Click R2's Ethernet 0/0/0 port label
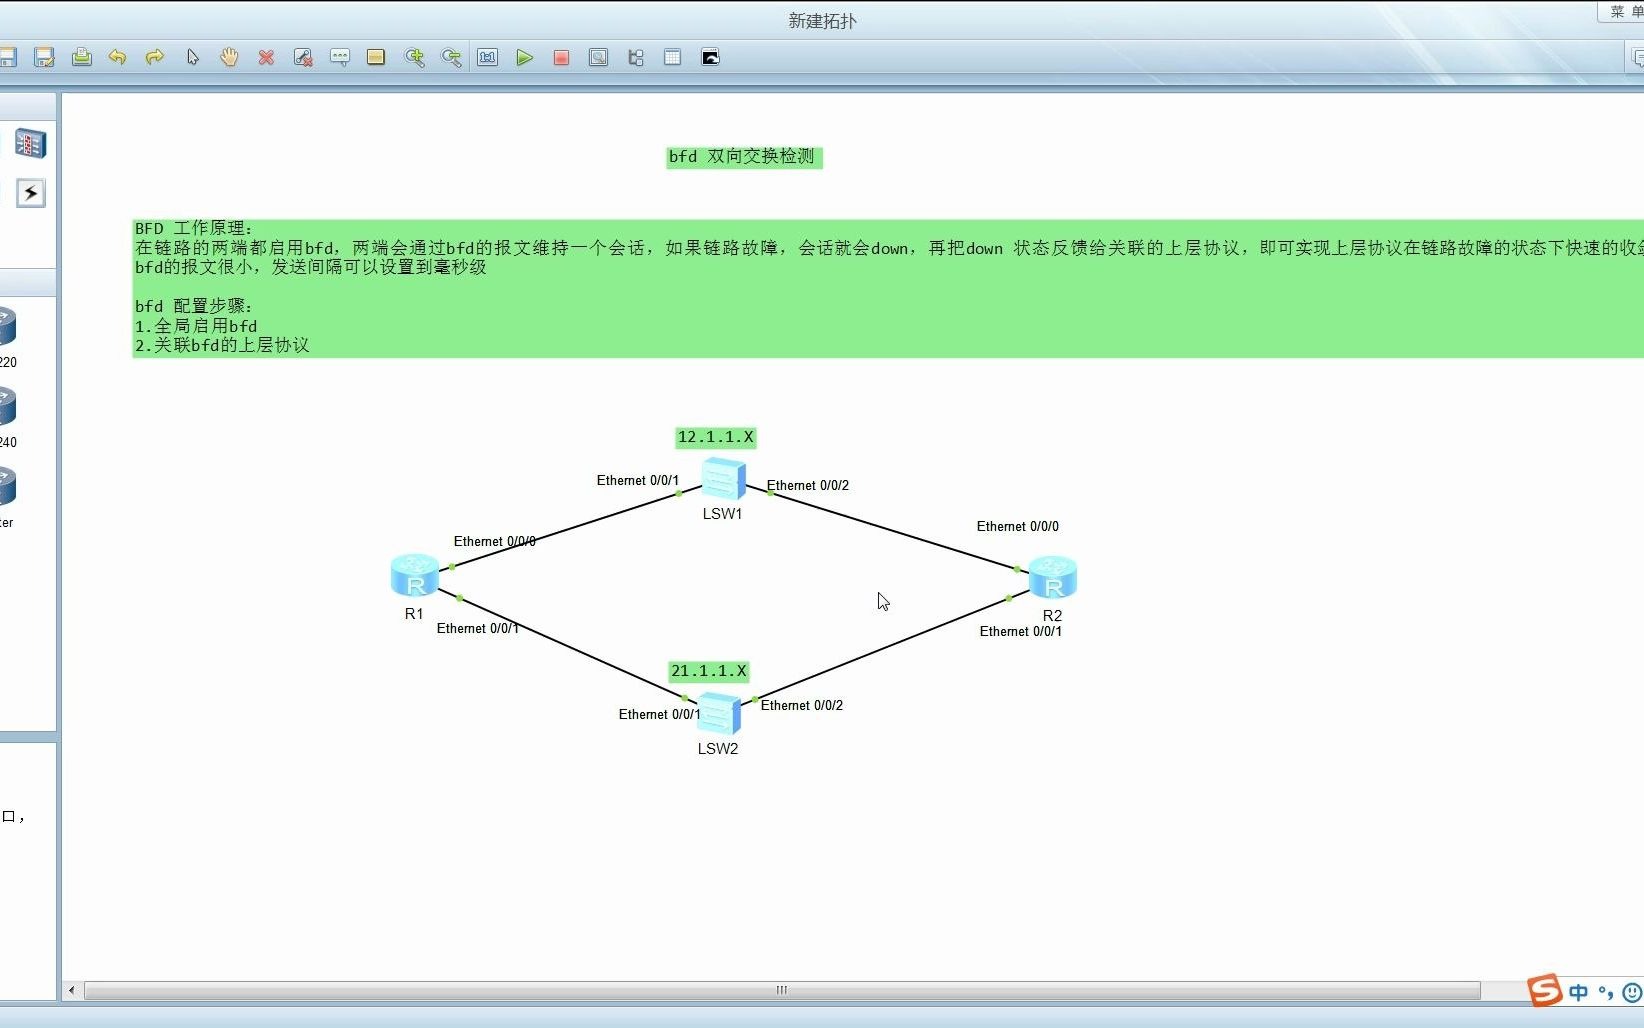This screenshot has width=1644, height=1028. (1018, 526)
